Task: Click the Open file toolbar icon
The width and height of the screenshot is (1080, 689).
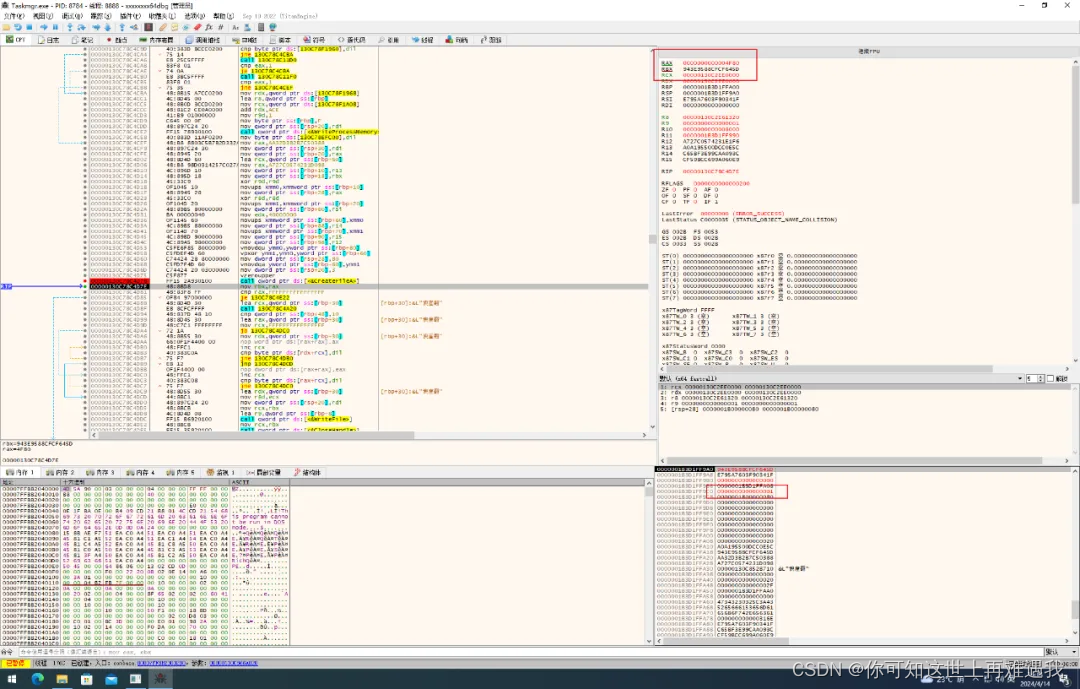Action: [6, 28]
